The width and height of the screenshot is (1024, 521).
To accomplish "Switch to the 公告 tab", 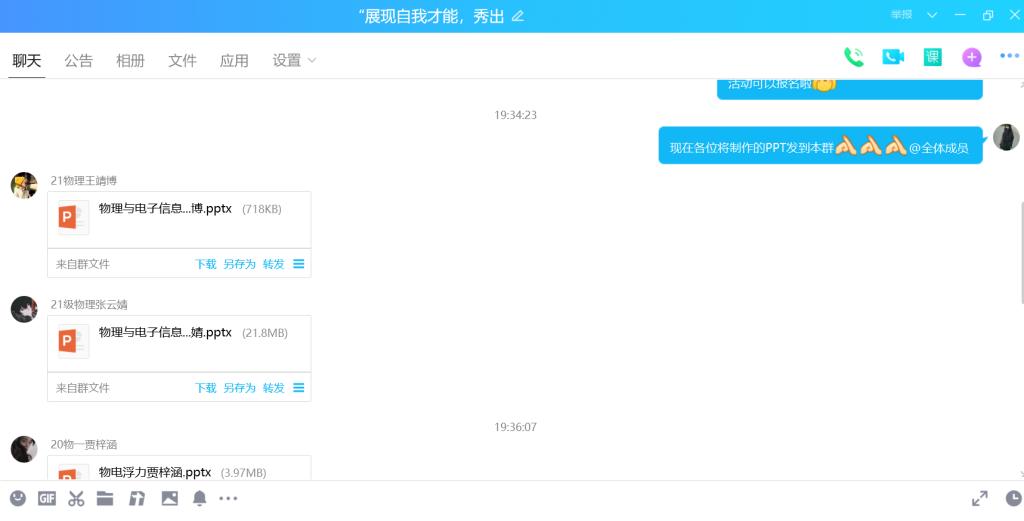I will [78, 61].
